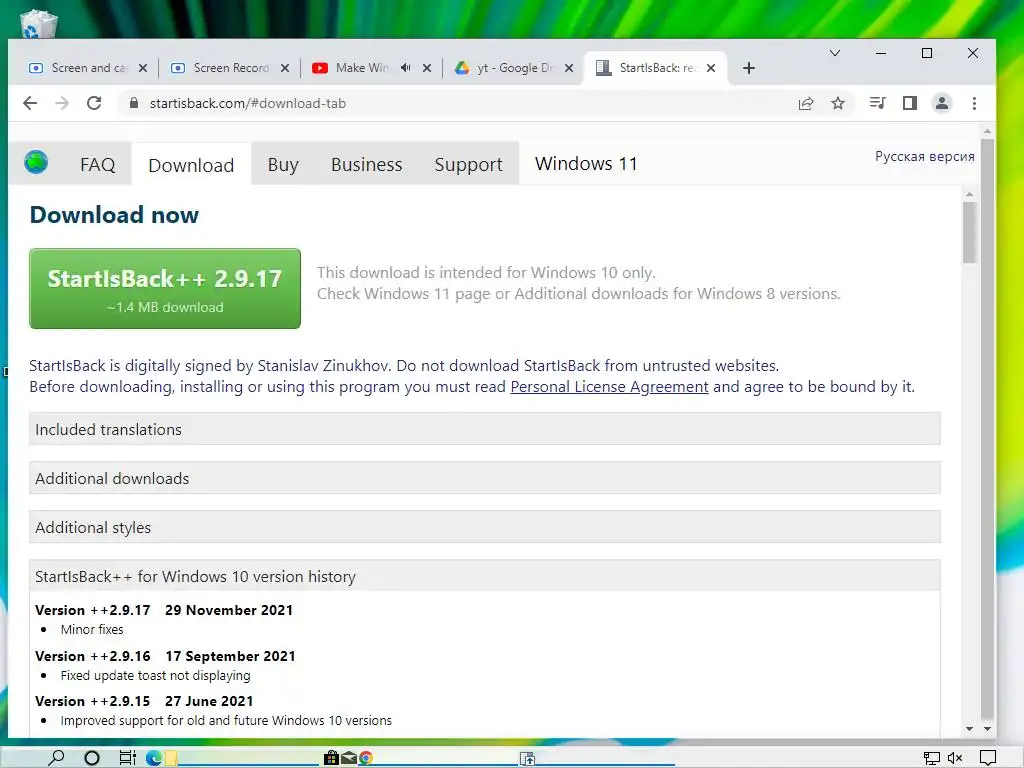Click the browser forward arrow
Image resolution: width=1024 pixels, height=768 pixels.
click(x=62, y=103)
